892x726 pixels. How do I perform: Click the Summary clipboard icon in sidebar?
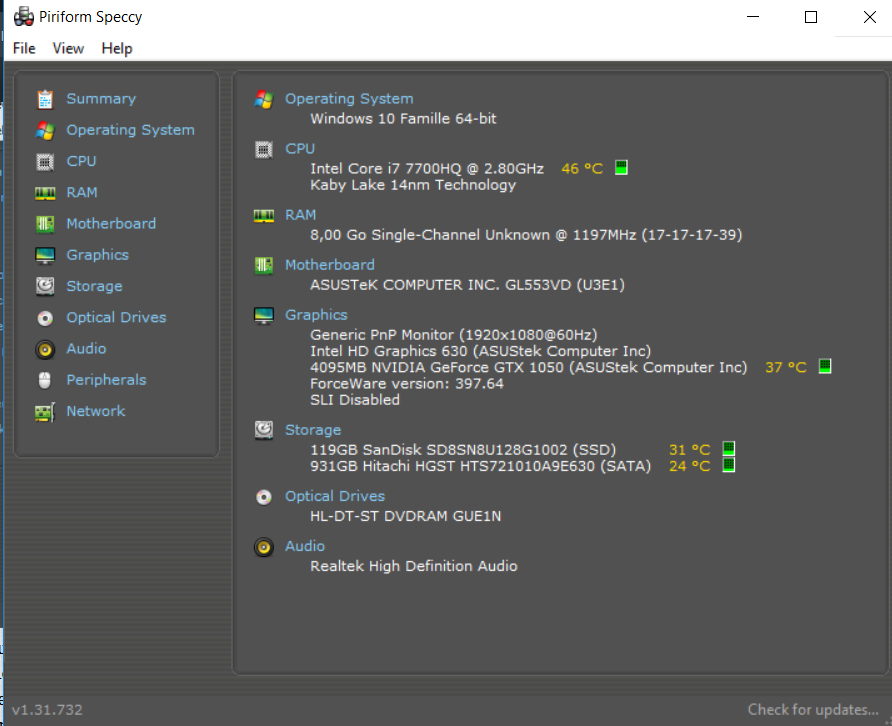click(45, 99)
